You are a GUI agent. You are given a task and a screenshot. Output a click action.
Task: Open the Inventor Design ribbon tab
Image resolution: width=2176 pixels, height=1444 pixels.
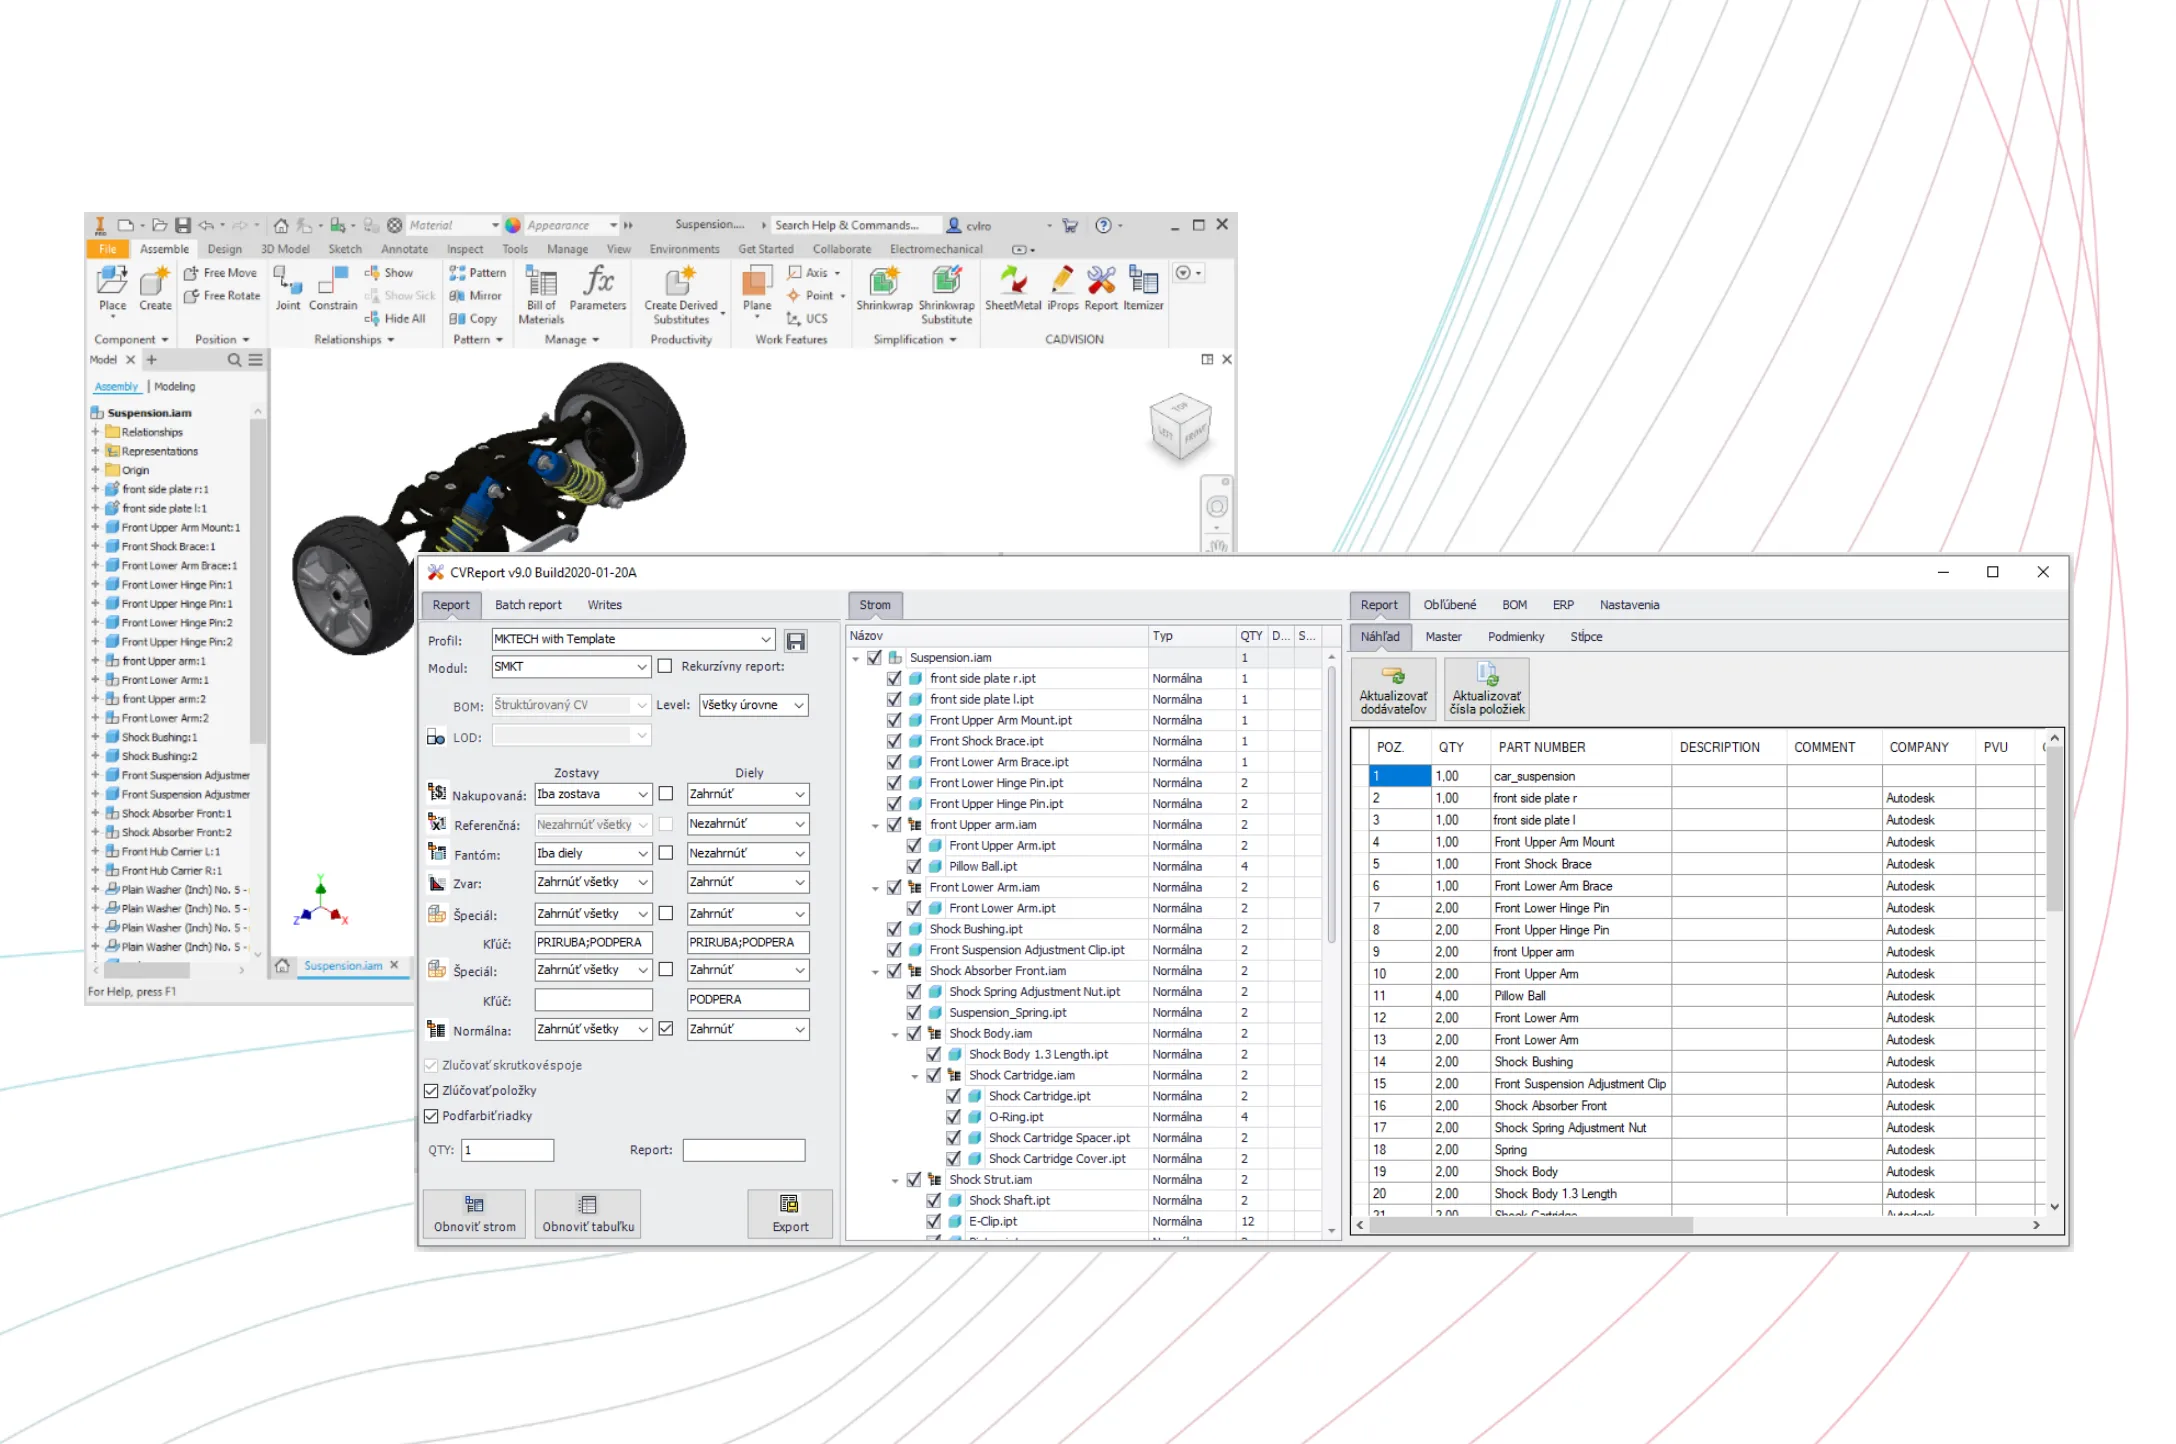[x=224, y=249]
